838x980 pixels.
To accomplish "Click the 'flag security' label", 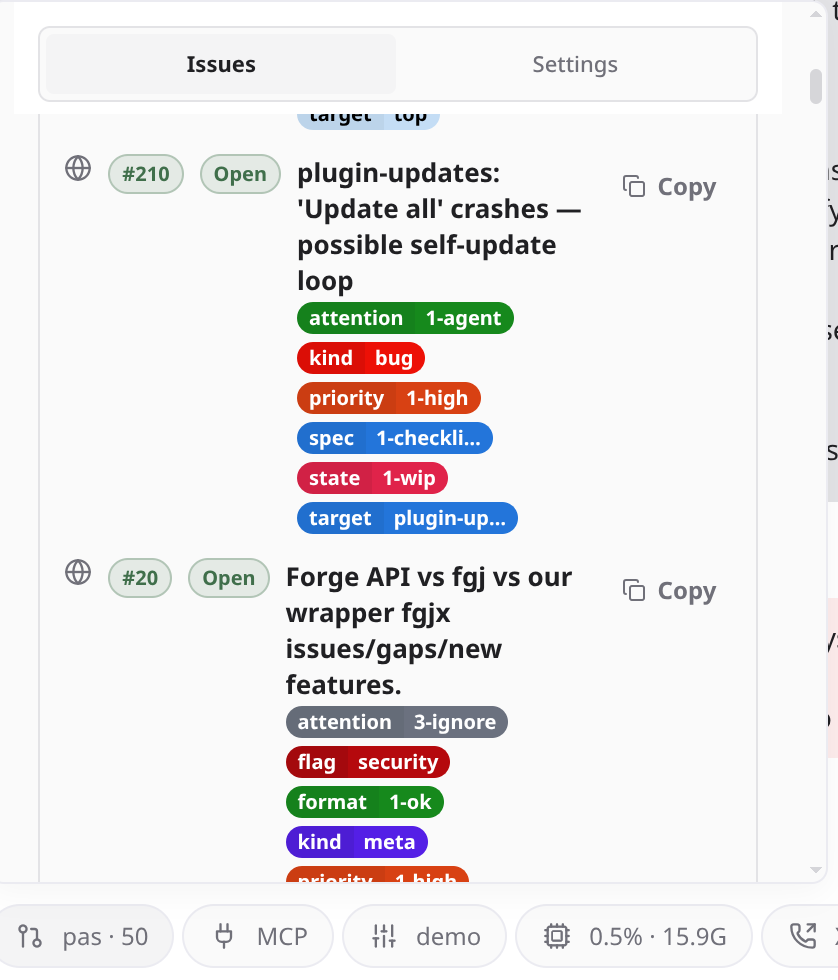I will 367,762.
